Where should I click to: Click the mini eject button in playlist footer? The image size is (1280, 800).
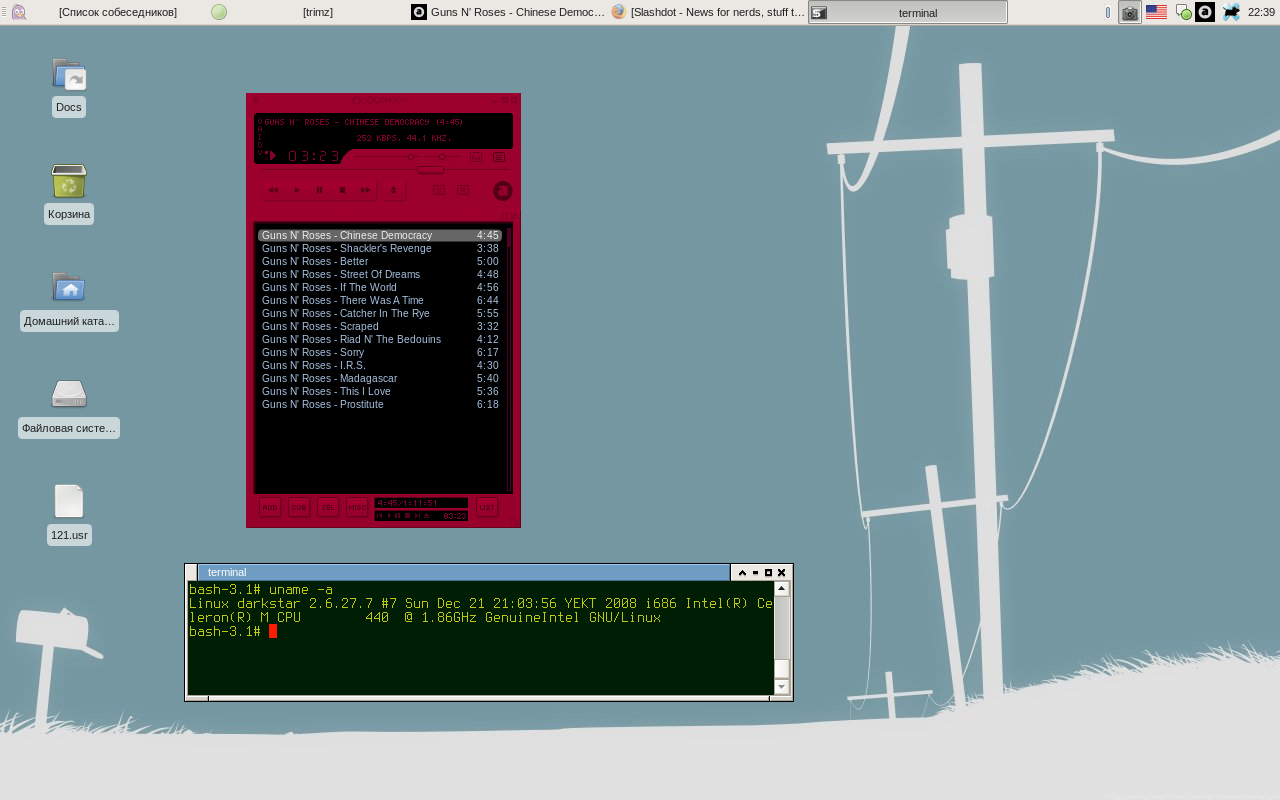coord(426,516)
